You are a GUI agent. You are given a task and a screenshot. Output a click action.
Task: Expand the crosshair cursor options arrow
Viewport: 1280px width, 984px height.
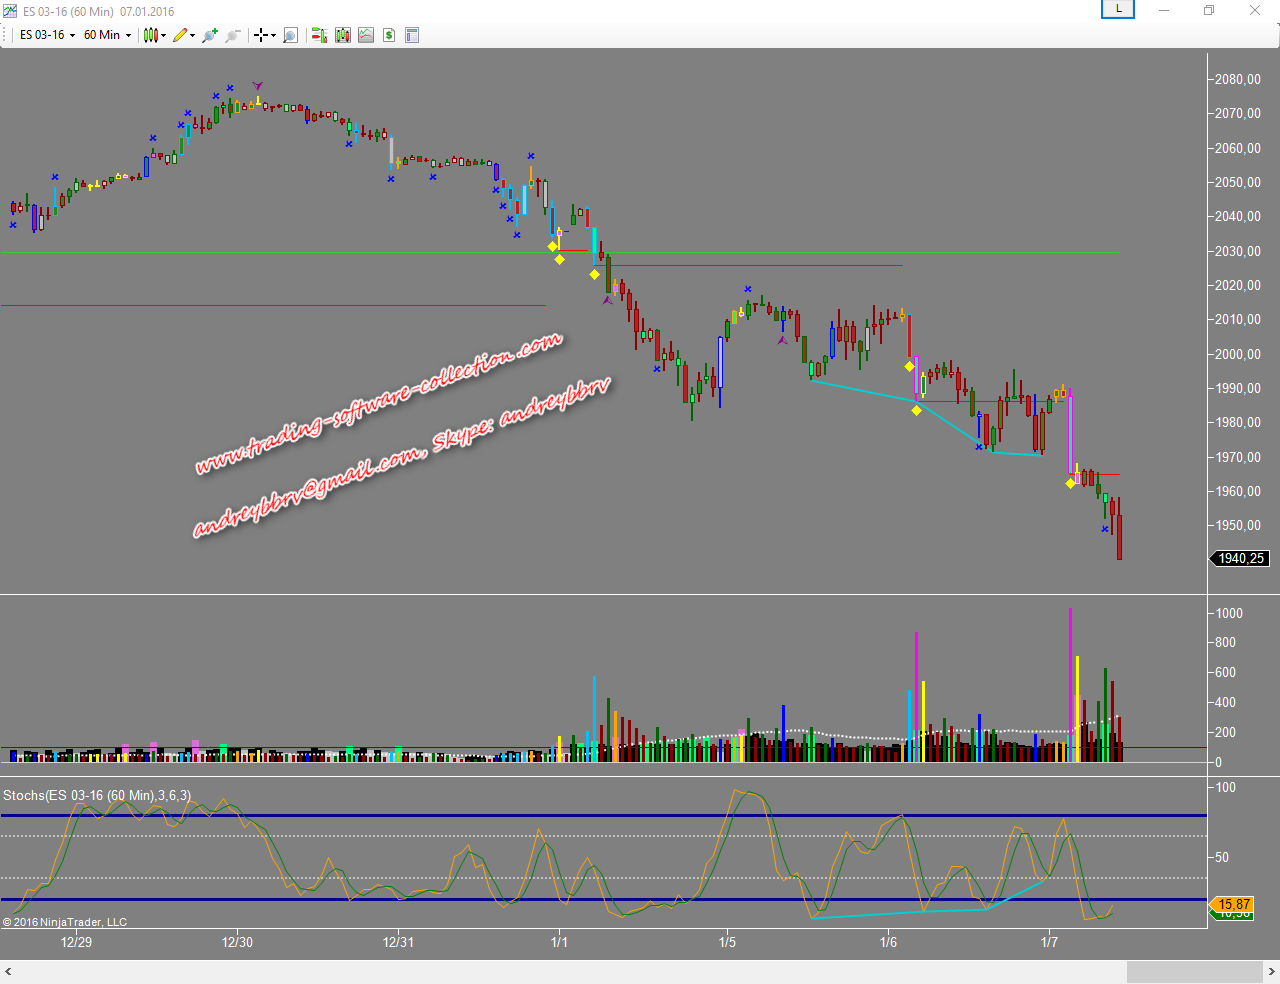(x=274, y=36)
